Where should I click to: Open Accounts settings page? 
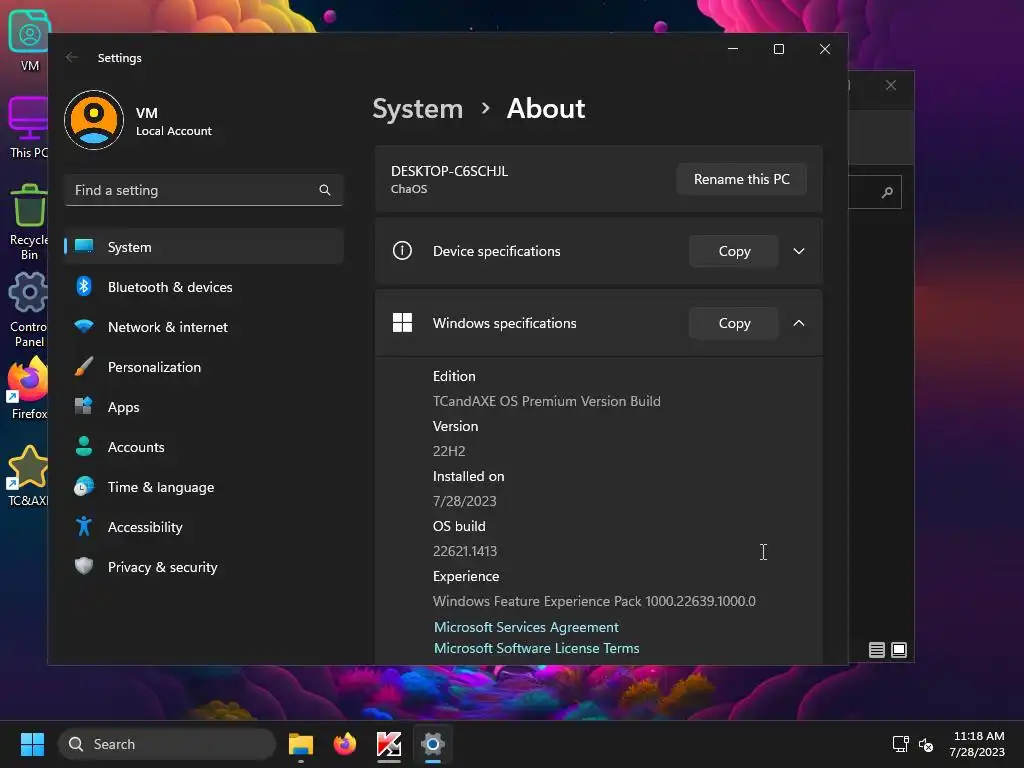[204, 447]
